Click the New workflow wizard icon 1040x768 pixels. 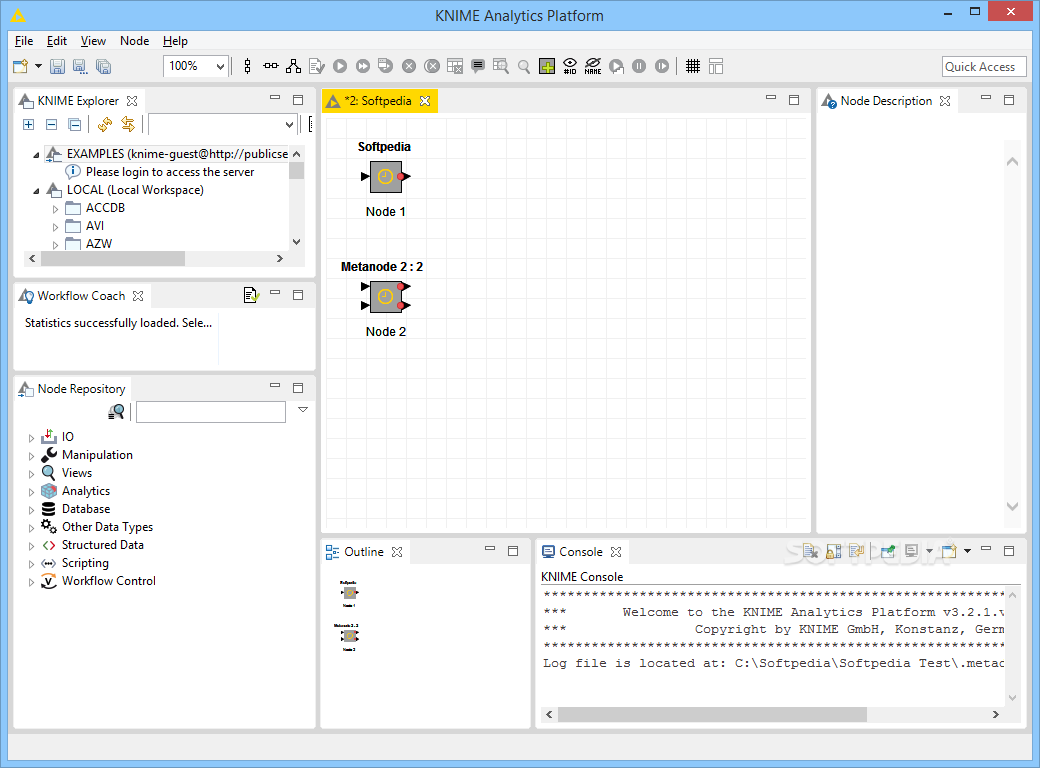(x=21, y=66)
